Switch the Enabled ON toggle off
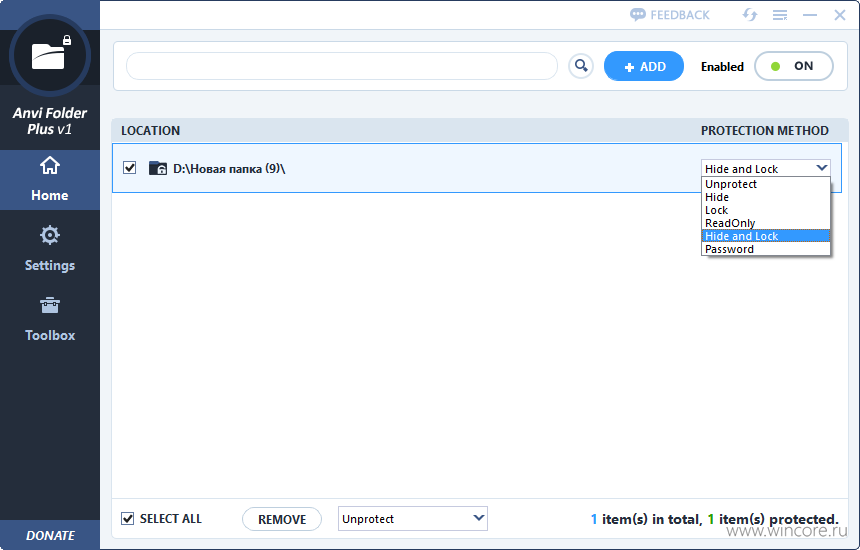The image size is (860, 550). pos(794,66)
